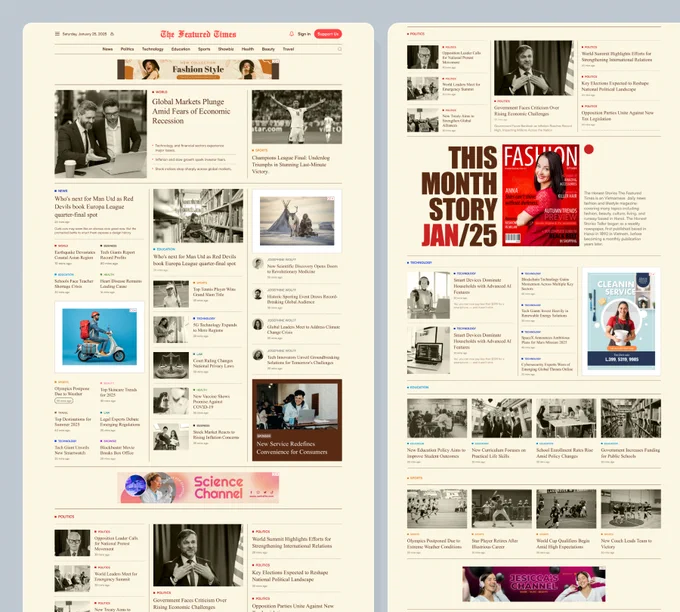
Task: Open the New Service Redefines Convenience sponsor card
Action: pyautogui.click(x=297, y=420)
